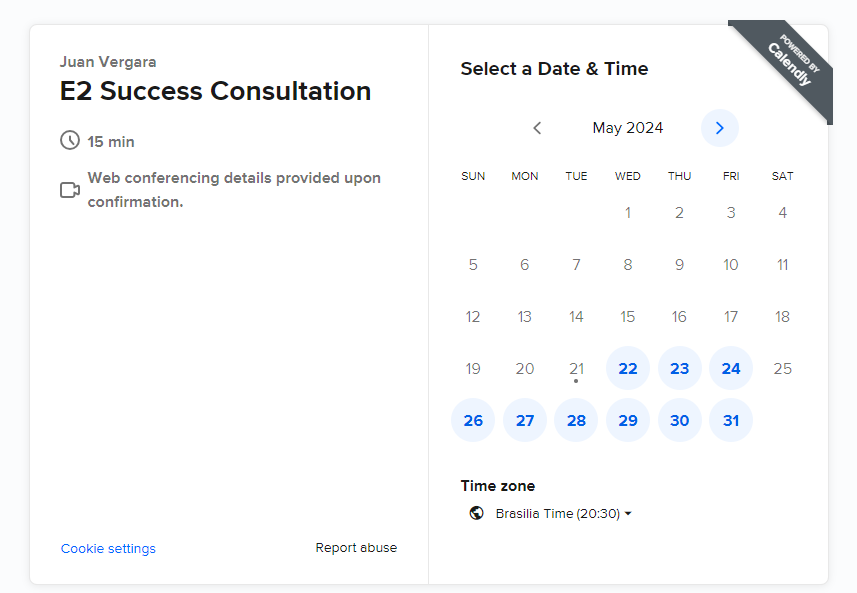Click the Report abuse link
The height and width of the screenshot is (593, 857).
coord(355,548)
